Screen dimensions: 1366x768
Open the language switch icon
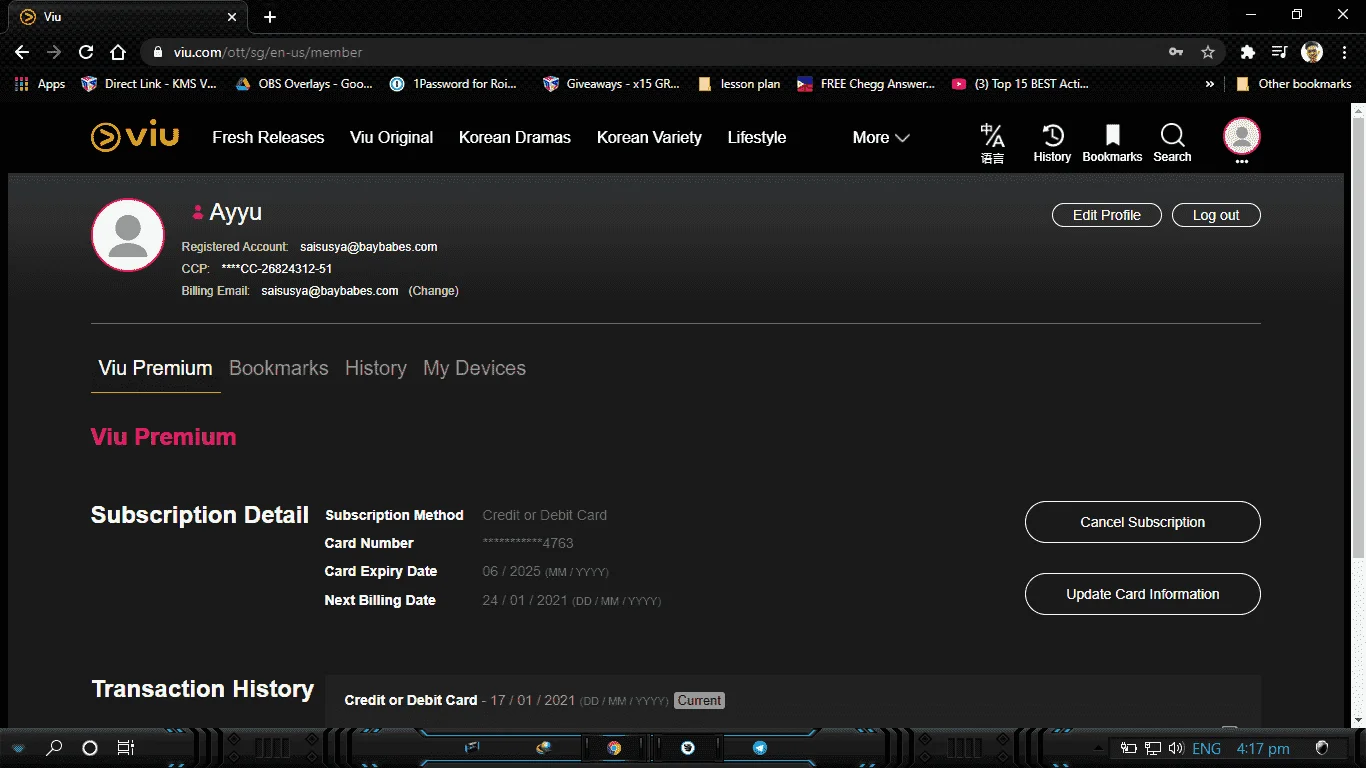click(x=992, y=143)
